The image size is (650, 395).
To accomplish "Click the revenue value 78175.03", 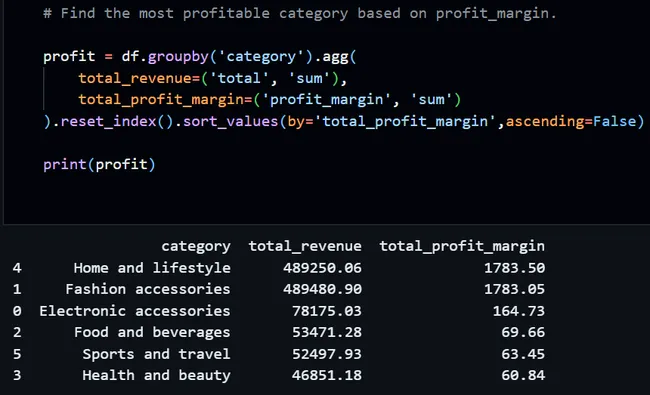I will (x=327, y=311).
